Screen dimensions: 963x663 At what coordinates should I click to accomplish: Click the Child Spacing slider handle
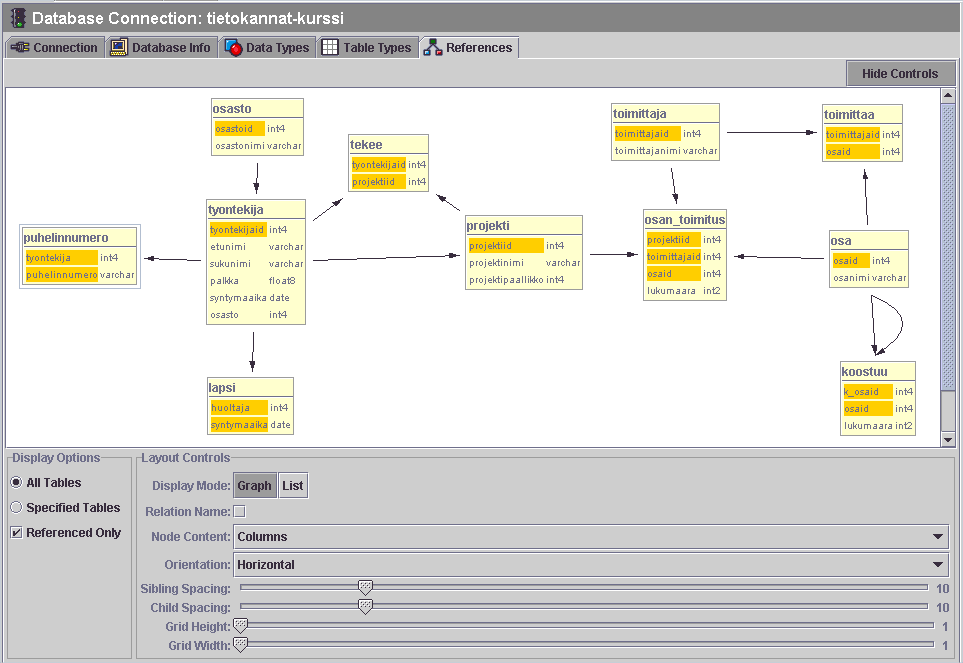point(365,607)
